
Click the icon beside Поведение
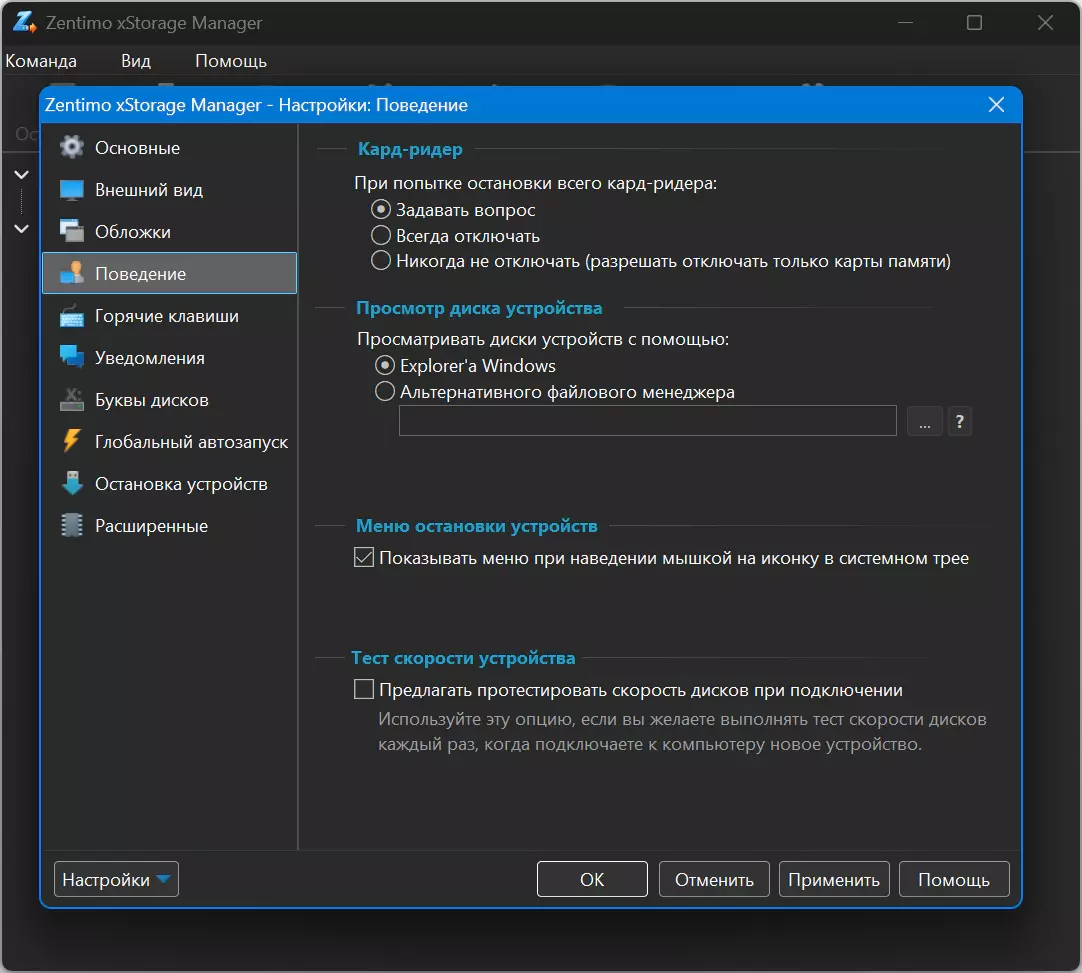[x=72, y=273]
